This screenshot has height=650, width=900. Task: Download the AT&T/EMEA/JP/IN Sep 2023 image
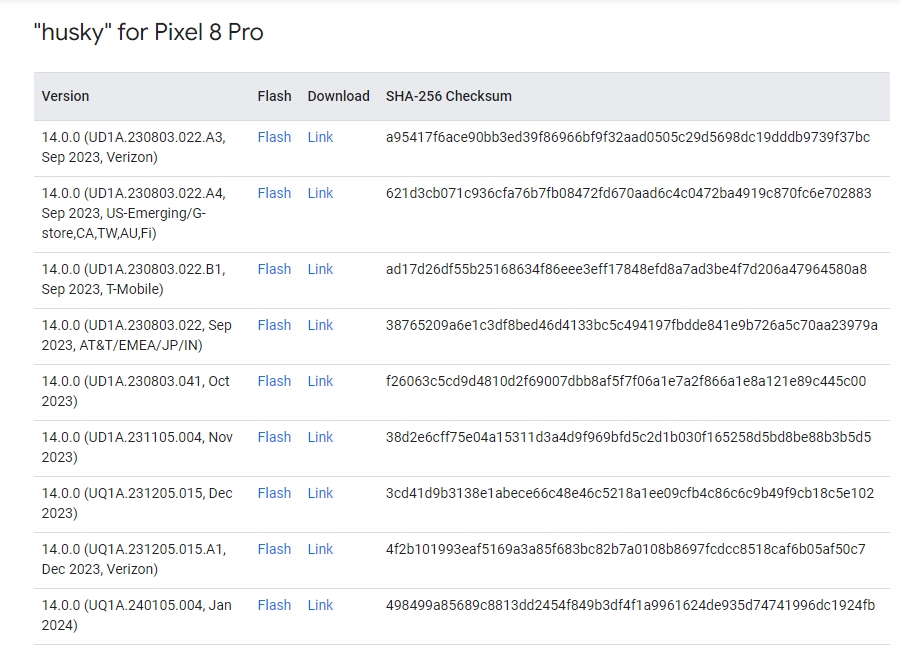point(320,325)
